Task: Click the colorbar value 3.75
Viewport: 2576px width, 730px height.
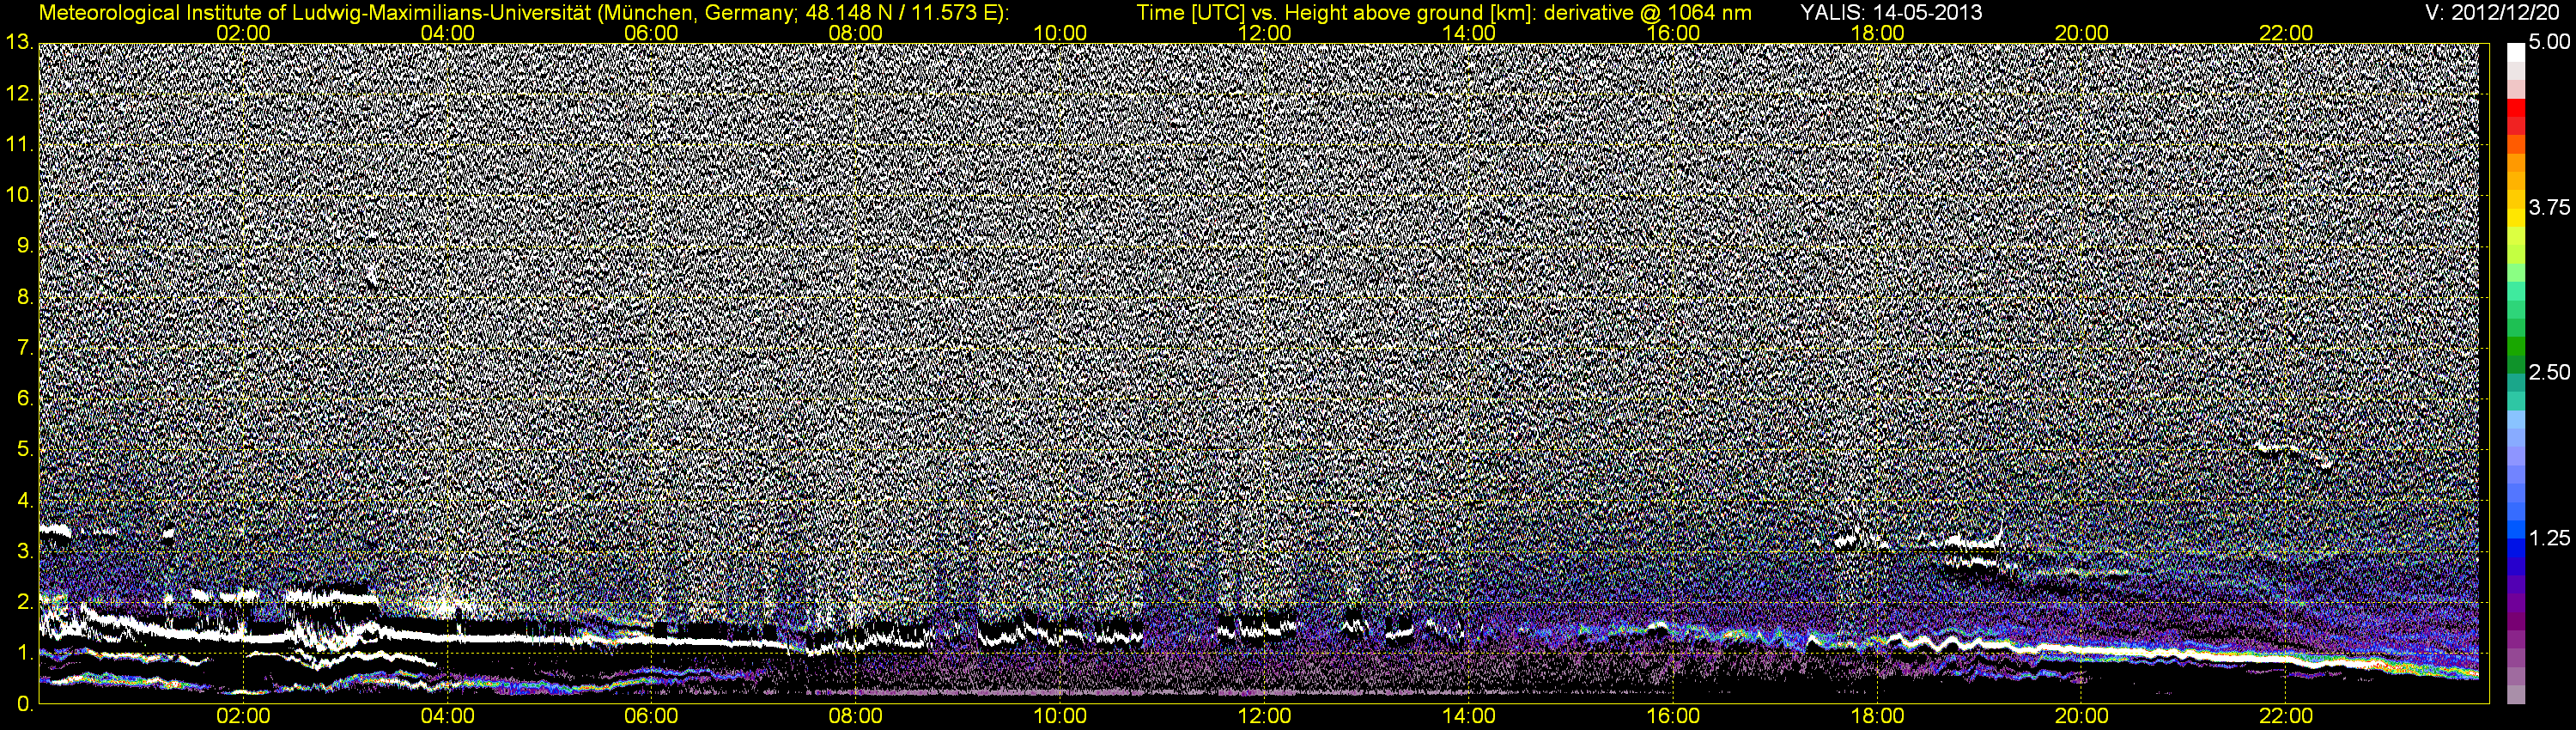Action: point(2549,207)
